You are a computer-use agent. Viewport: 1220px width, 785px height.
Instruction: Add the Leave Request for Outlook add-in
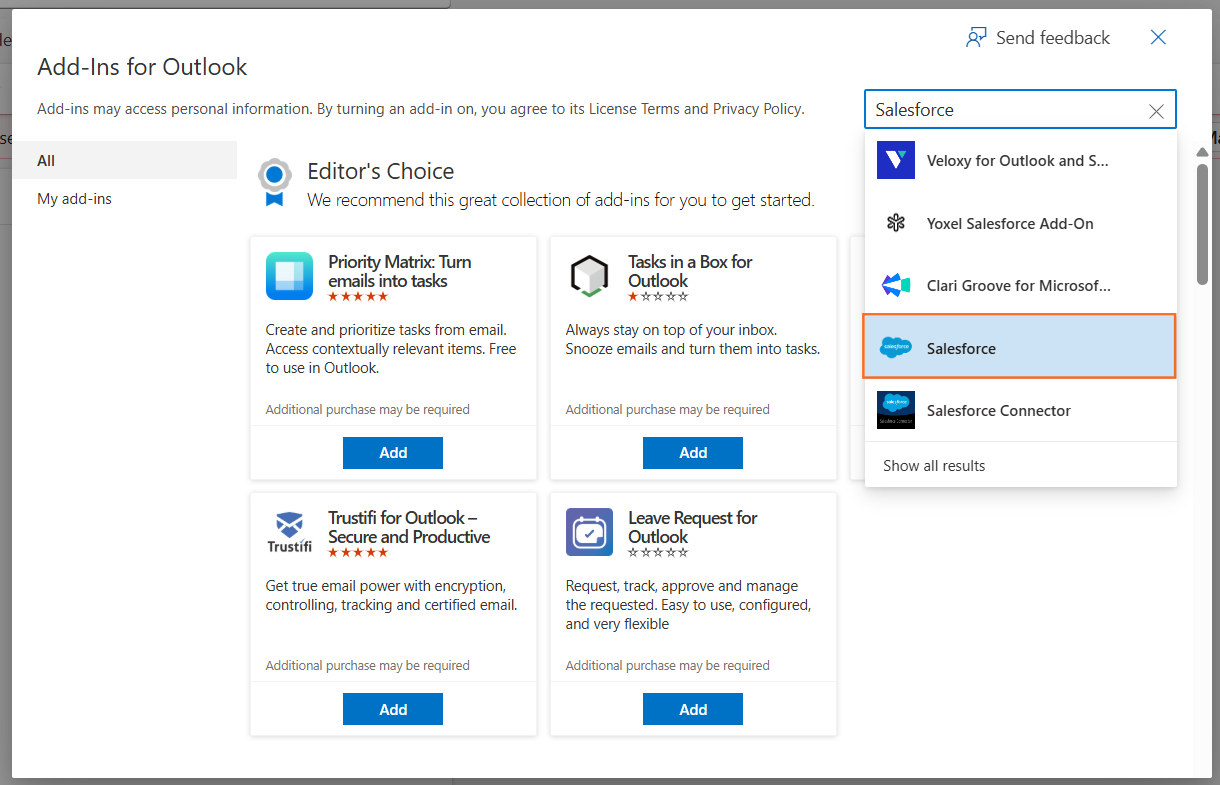click(x=693, y=709)
